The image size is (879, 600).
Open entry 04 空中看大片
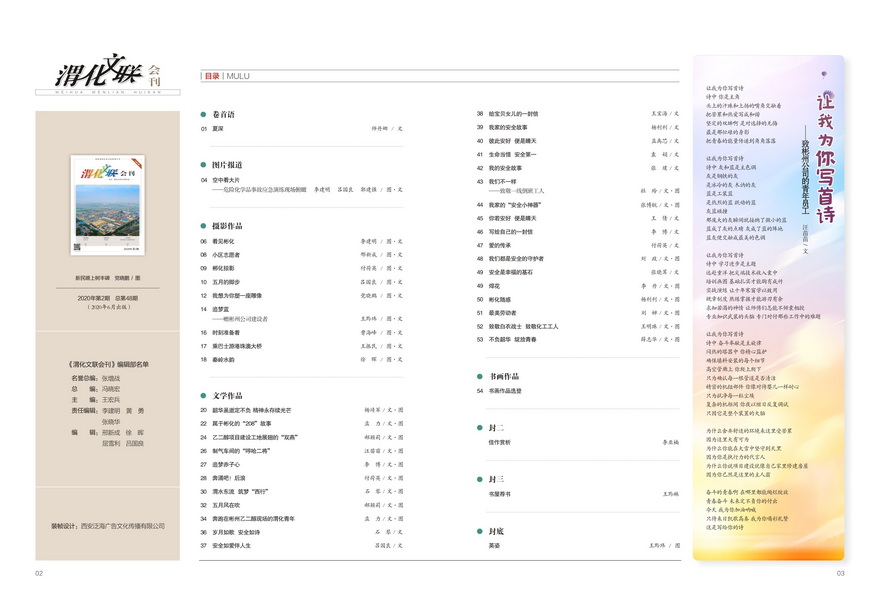[x=230, y=180]
